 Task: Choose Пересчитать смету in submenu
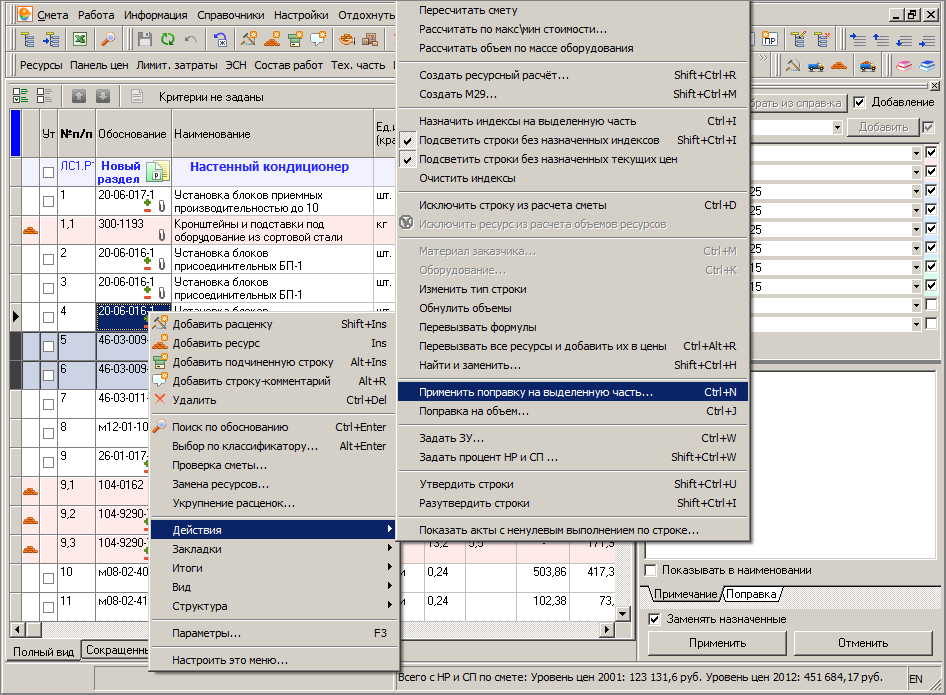click(x=573, y=10)
